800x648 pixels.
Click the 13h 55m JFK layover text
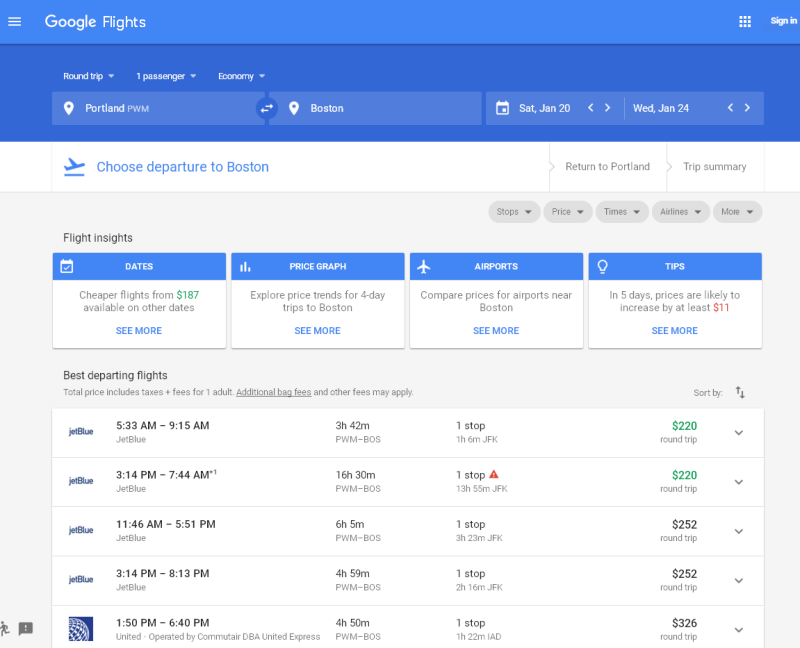tap(482, 489)
